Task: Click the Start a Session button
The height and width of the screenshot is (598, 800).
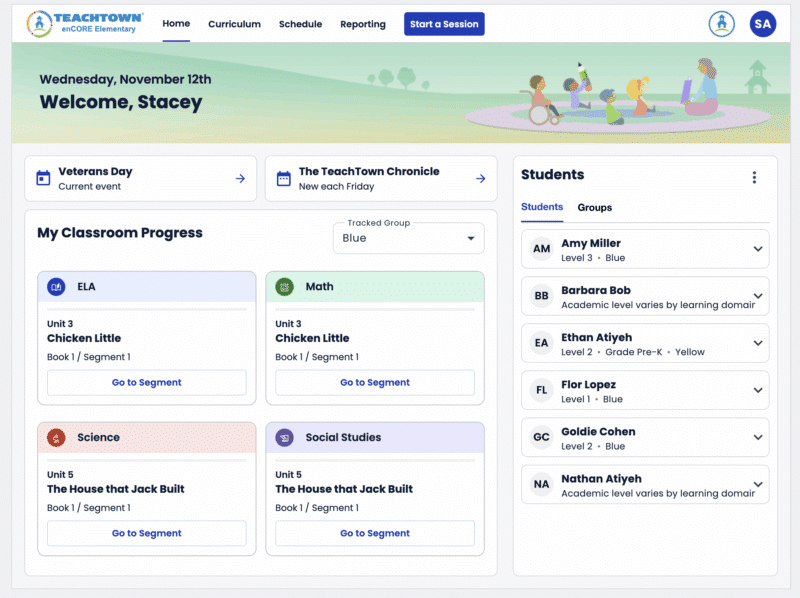Action: (x=444, y=24)
